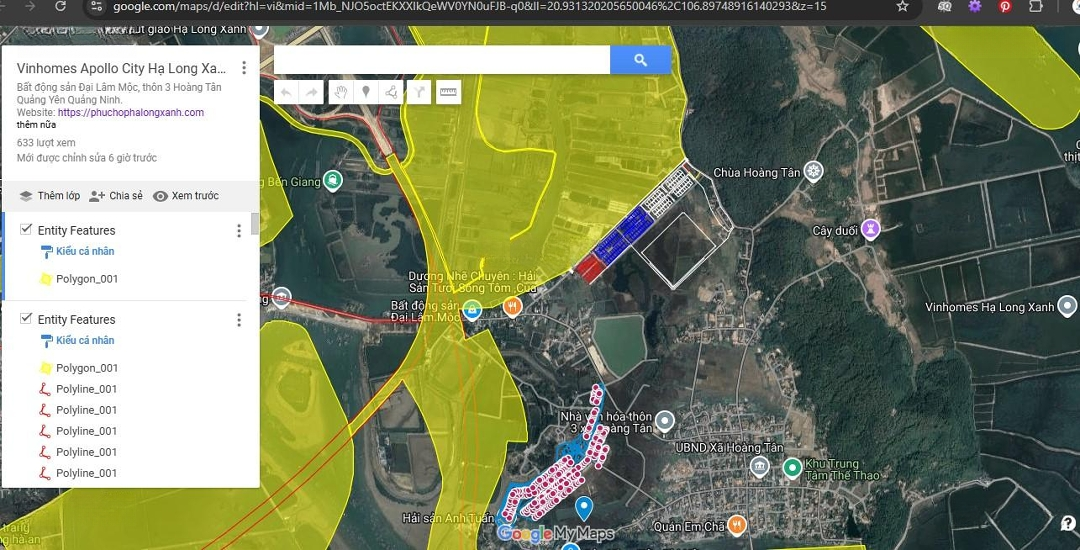Click the UBND Xã Hoàng Tân marker
The height and width of the screenshot is (550, 1080).
coord(760,467)
